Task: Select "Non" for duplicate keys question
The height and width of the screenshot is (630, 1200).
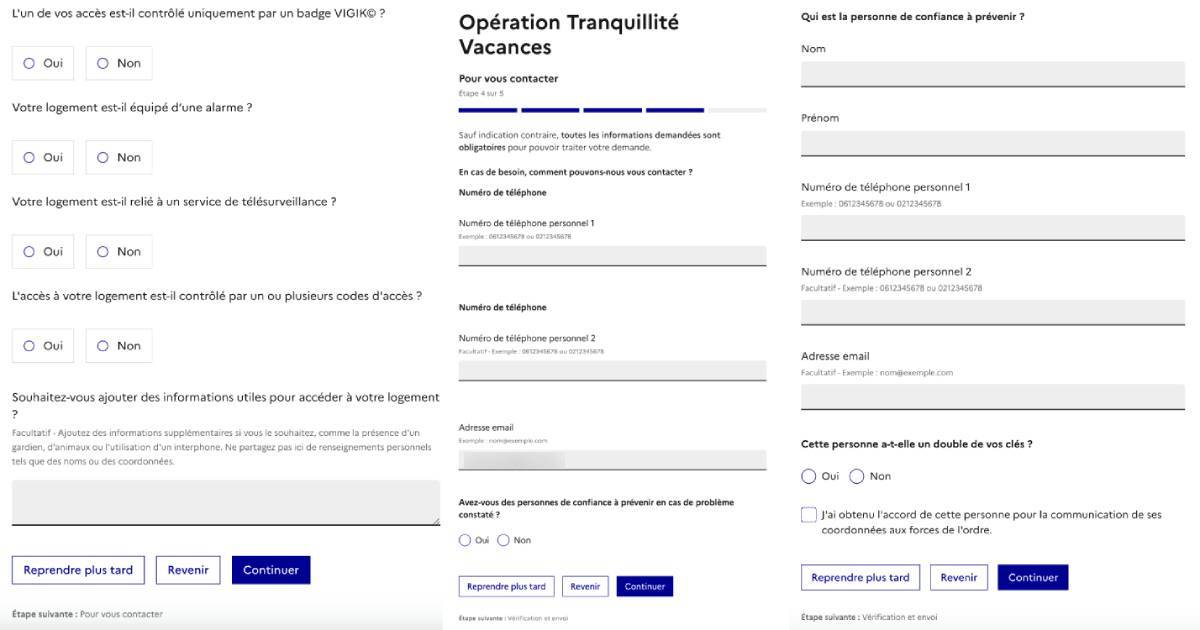Action: tap(857, 476)
